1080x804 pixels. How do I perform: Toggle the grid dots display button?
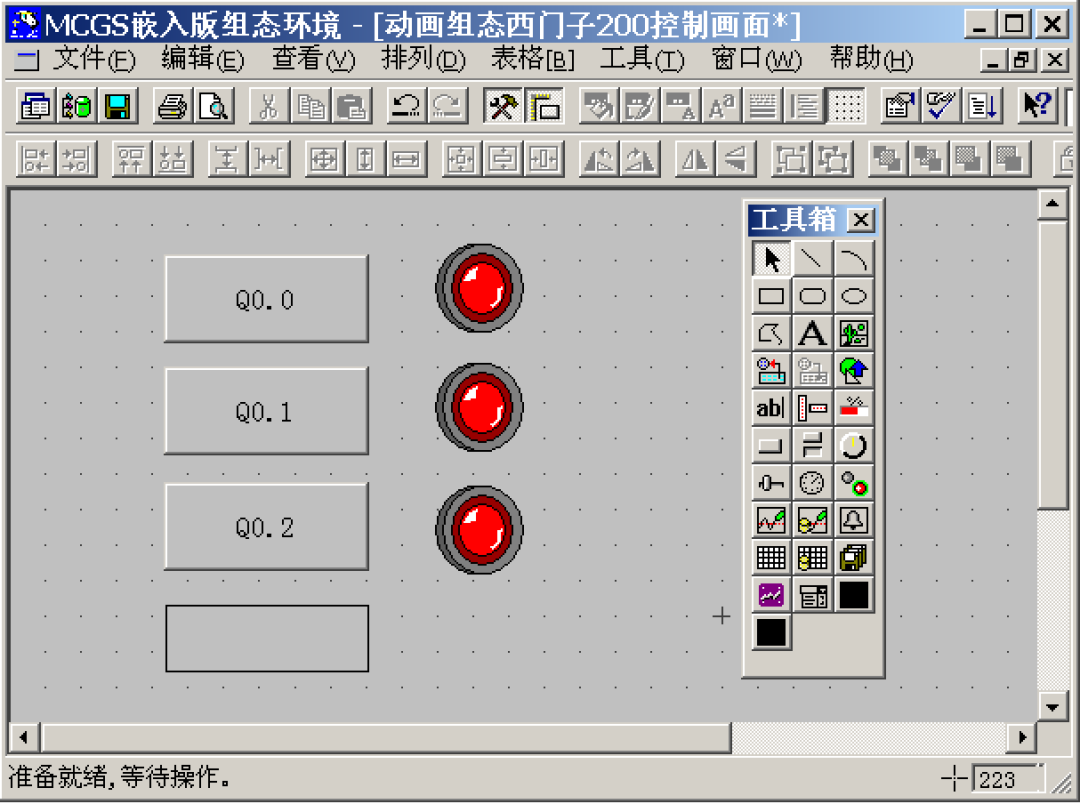(847, 106)
